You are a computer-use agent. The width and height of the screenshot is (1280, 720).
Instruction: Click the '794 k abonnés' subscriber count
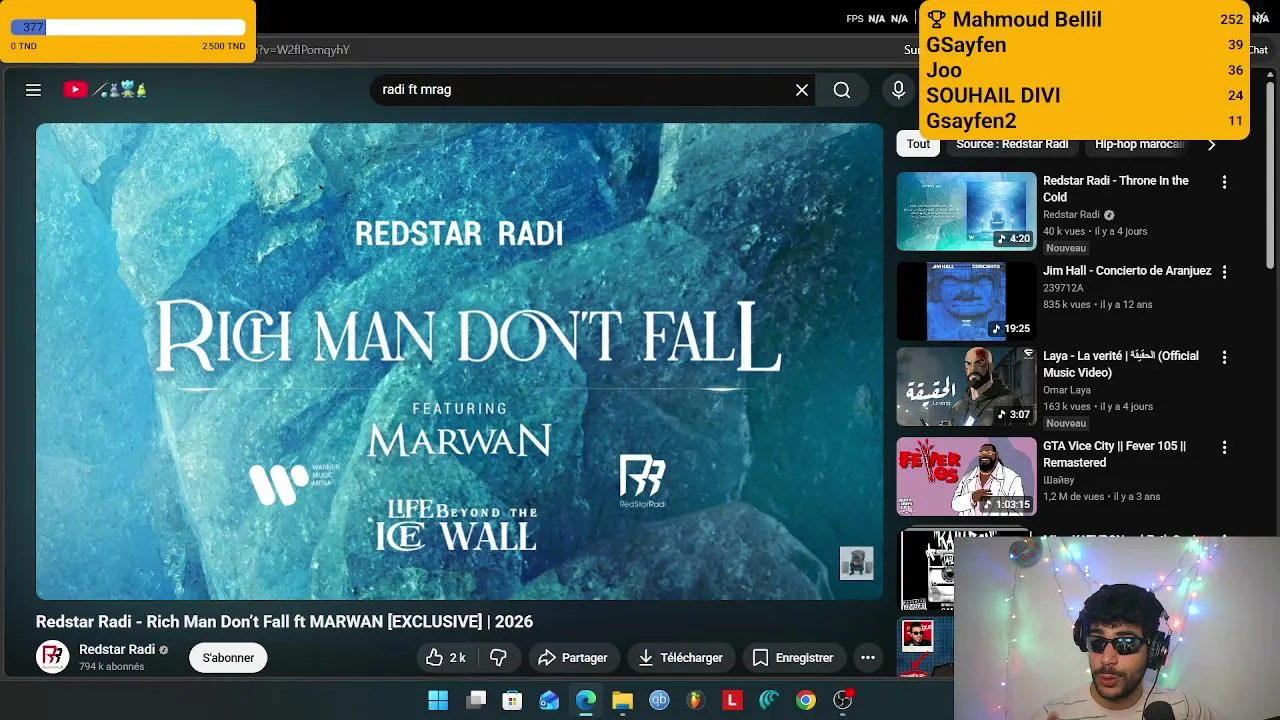[112, 667]
